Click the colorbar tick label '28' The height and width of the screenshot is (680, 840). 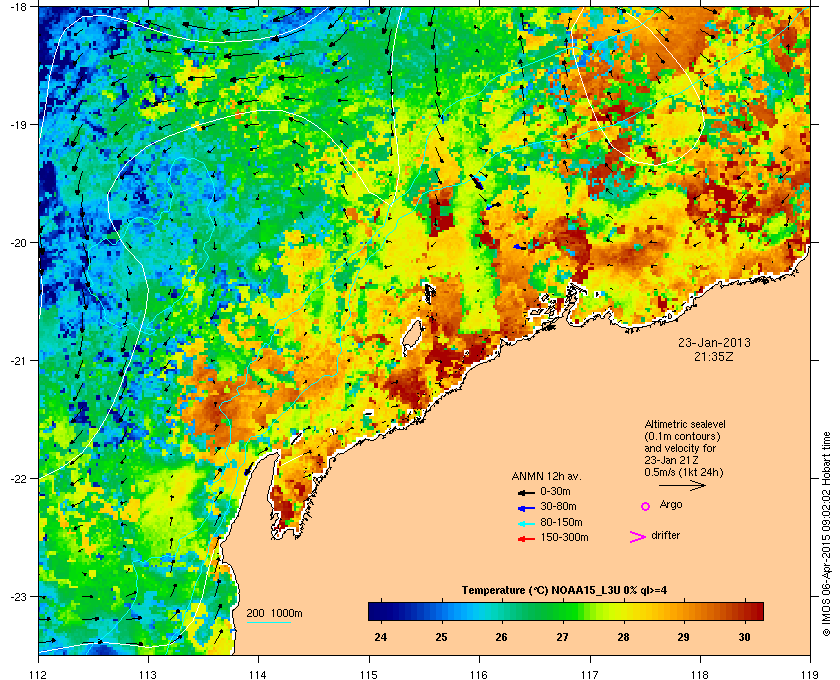tap(623, 637)
